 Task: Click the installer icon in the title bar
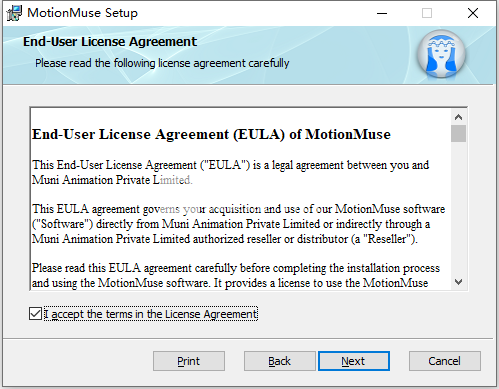point(14,13)
